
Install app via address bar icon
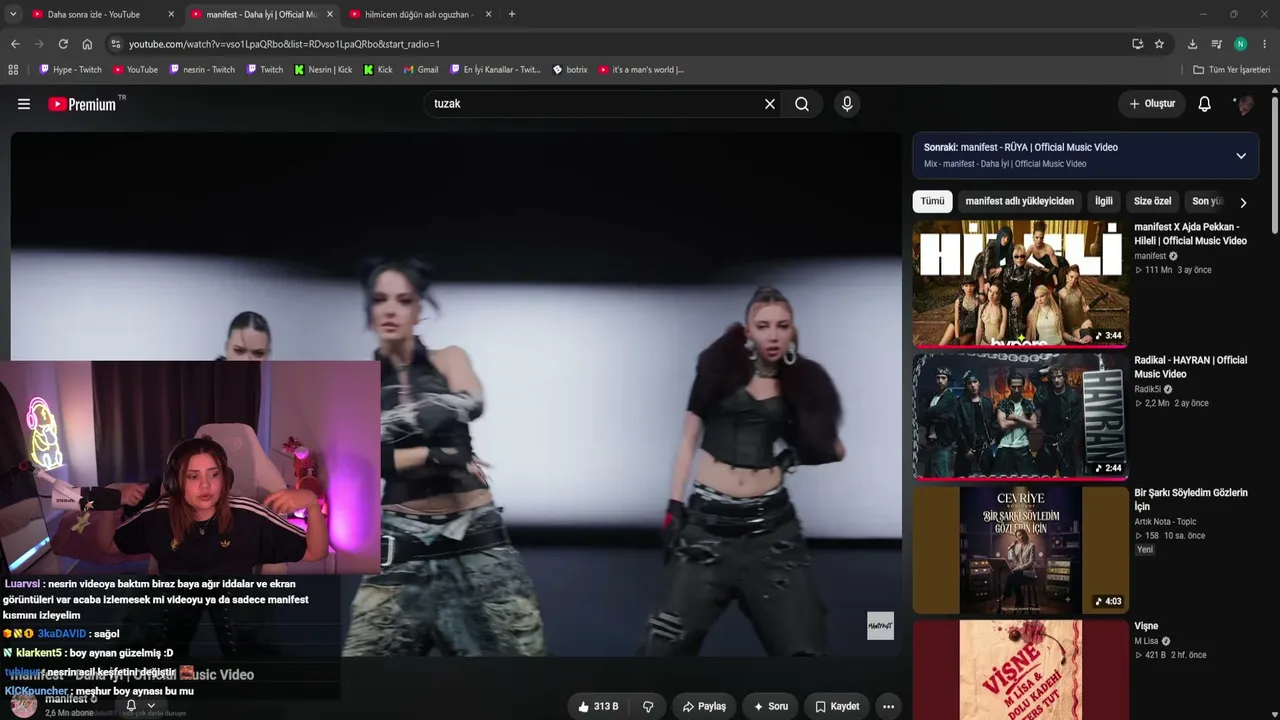tap(1137, 44)
